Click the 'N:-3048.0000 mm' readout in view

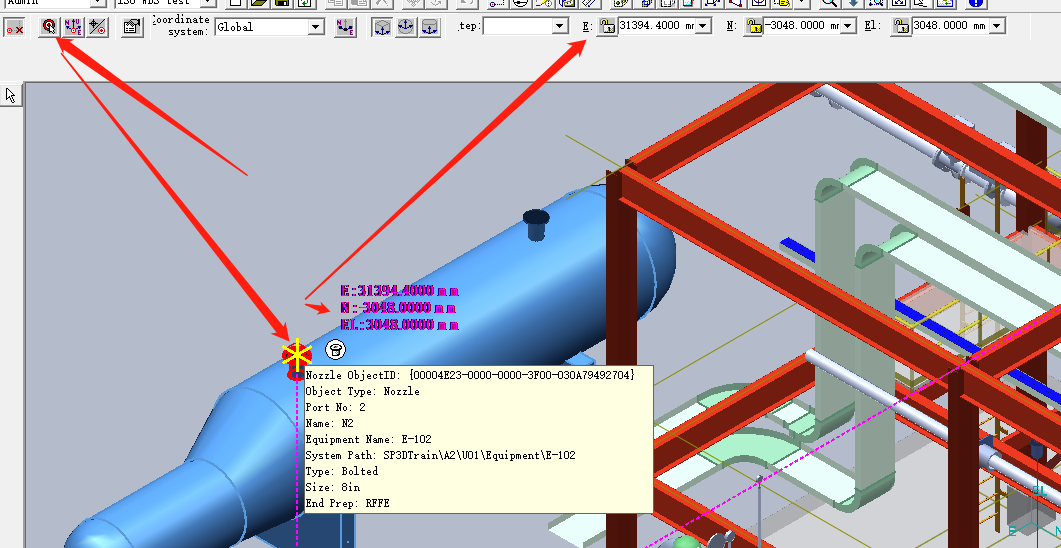coord(400,308)
